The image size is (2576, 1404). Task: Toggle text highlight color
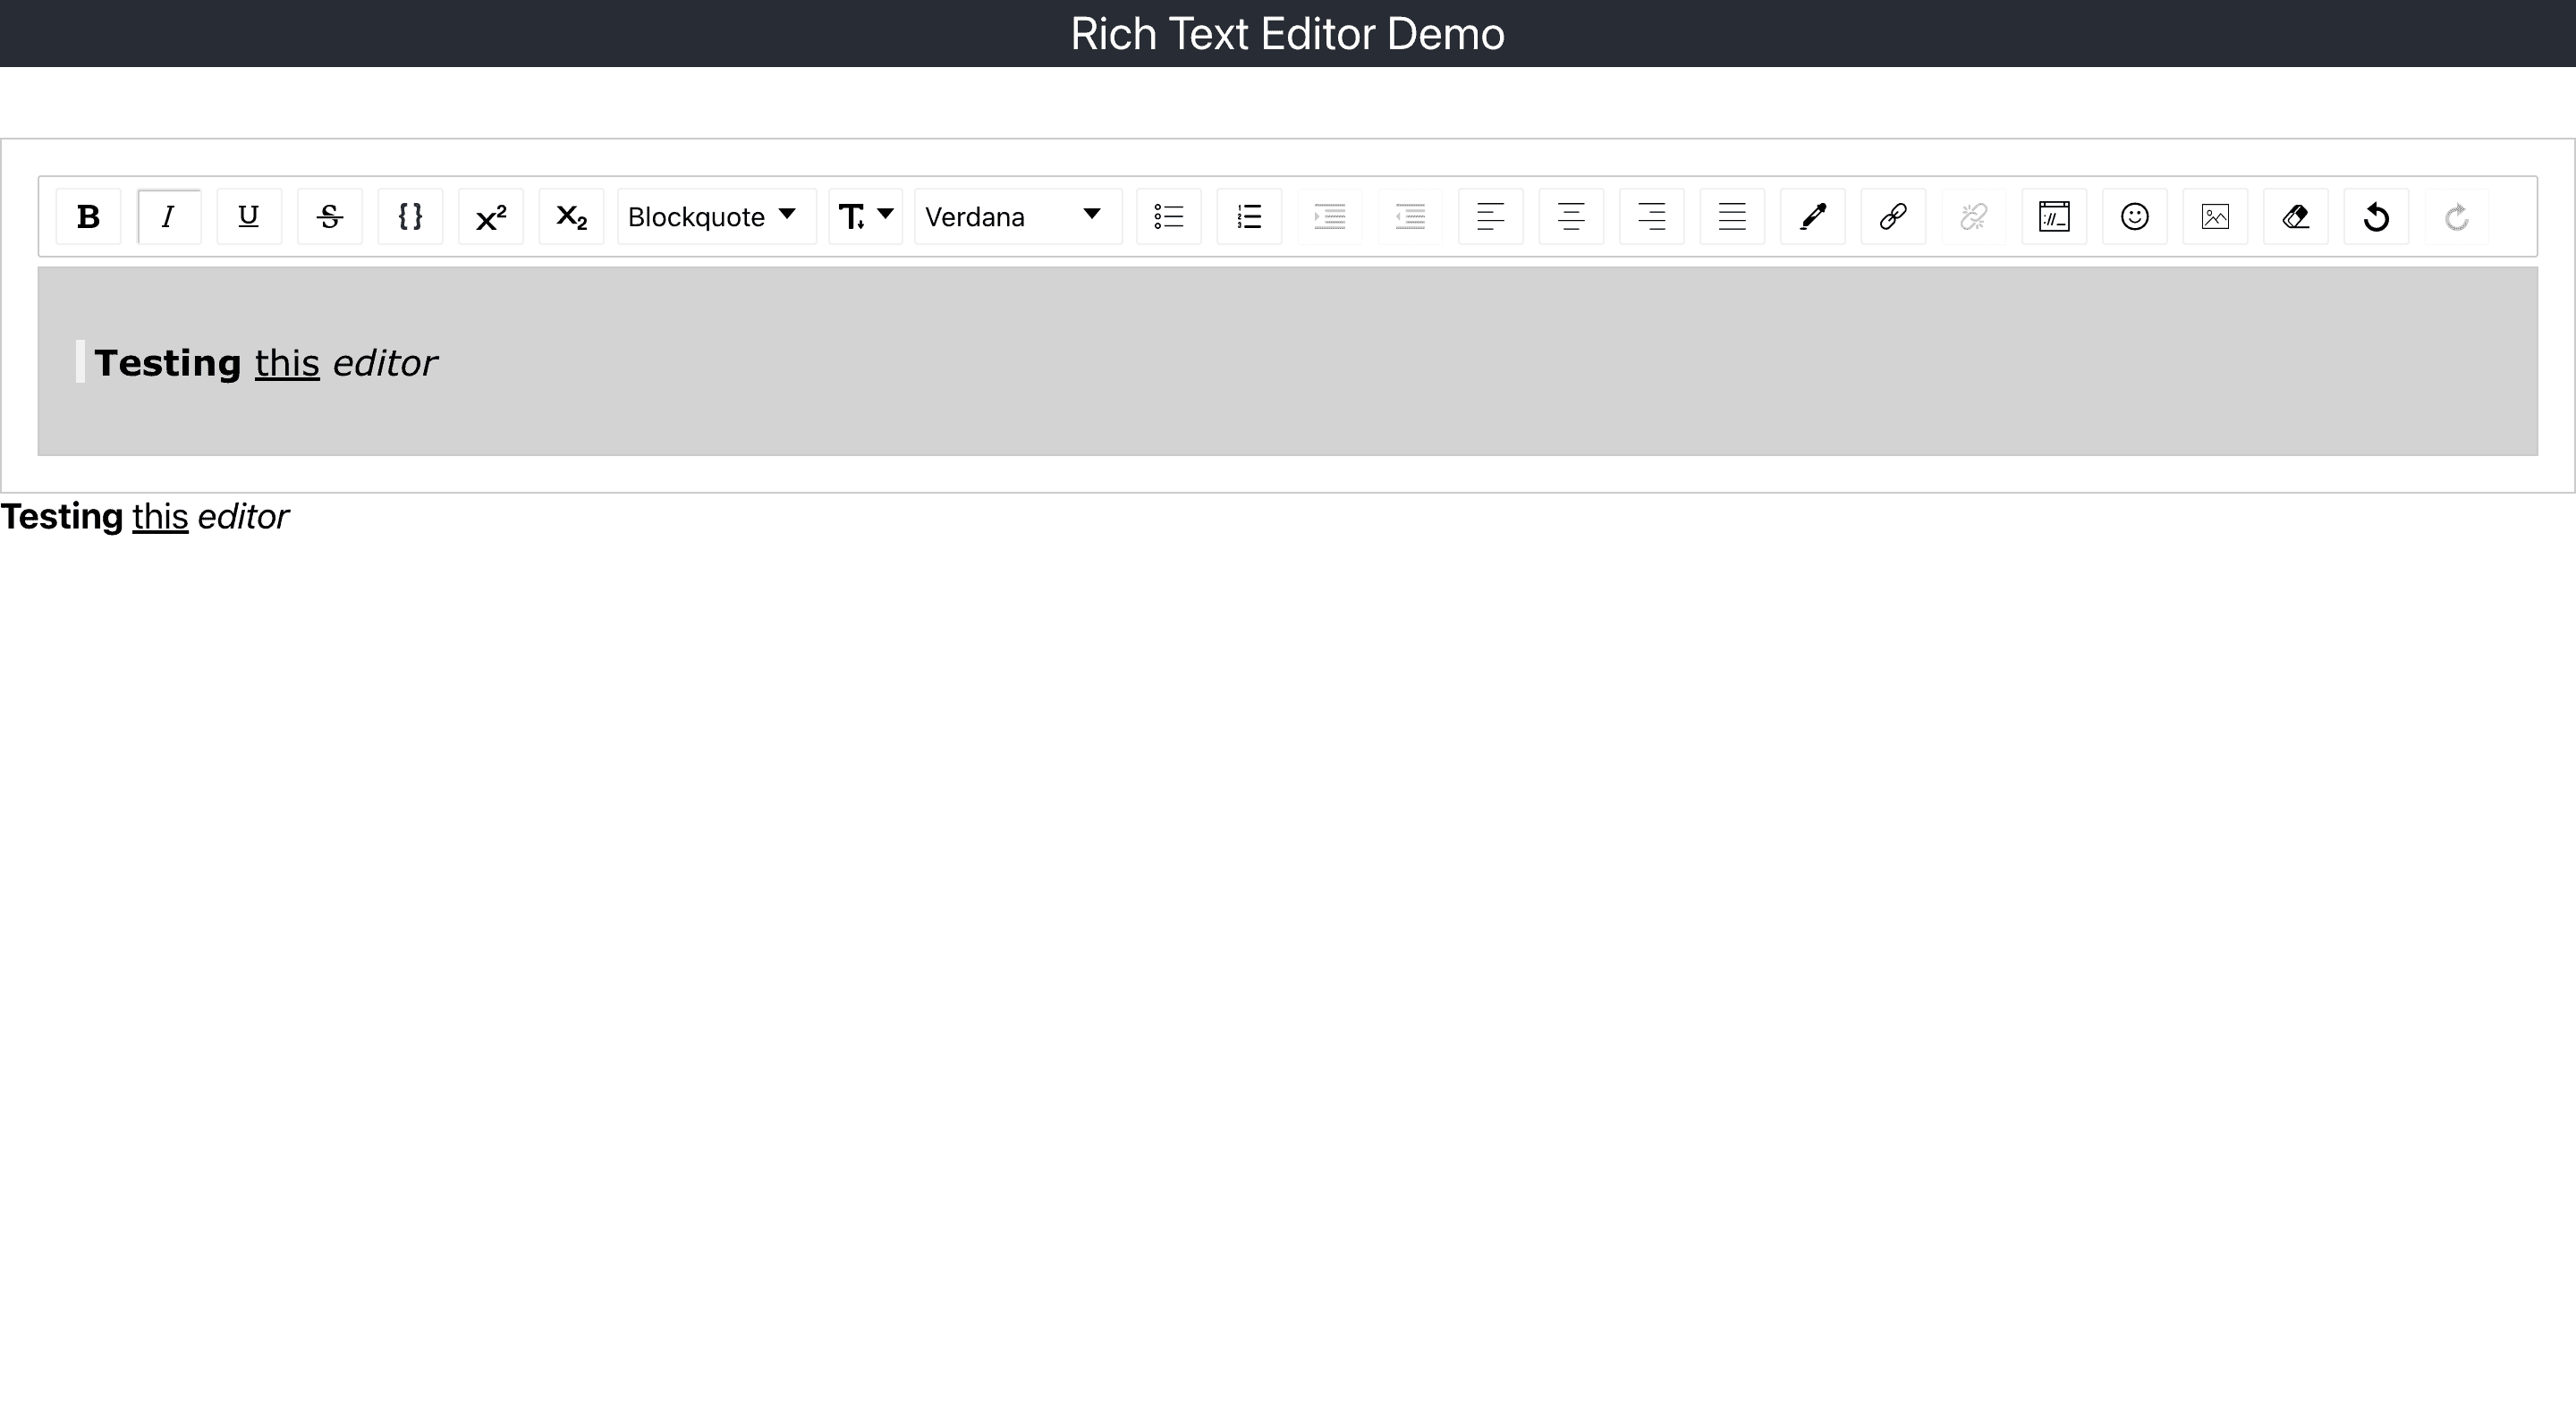point(1812,215)
